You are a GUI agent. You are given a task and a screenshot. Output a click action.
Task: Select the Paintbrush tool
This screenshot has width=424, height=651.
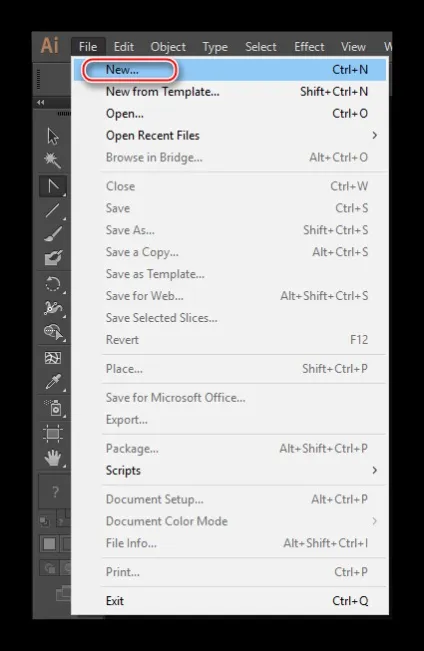point(53,234)
